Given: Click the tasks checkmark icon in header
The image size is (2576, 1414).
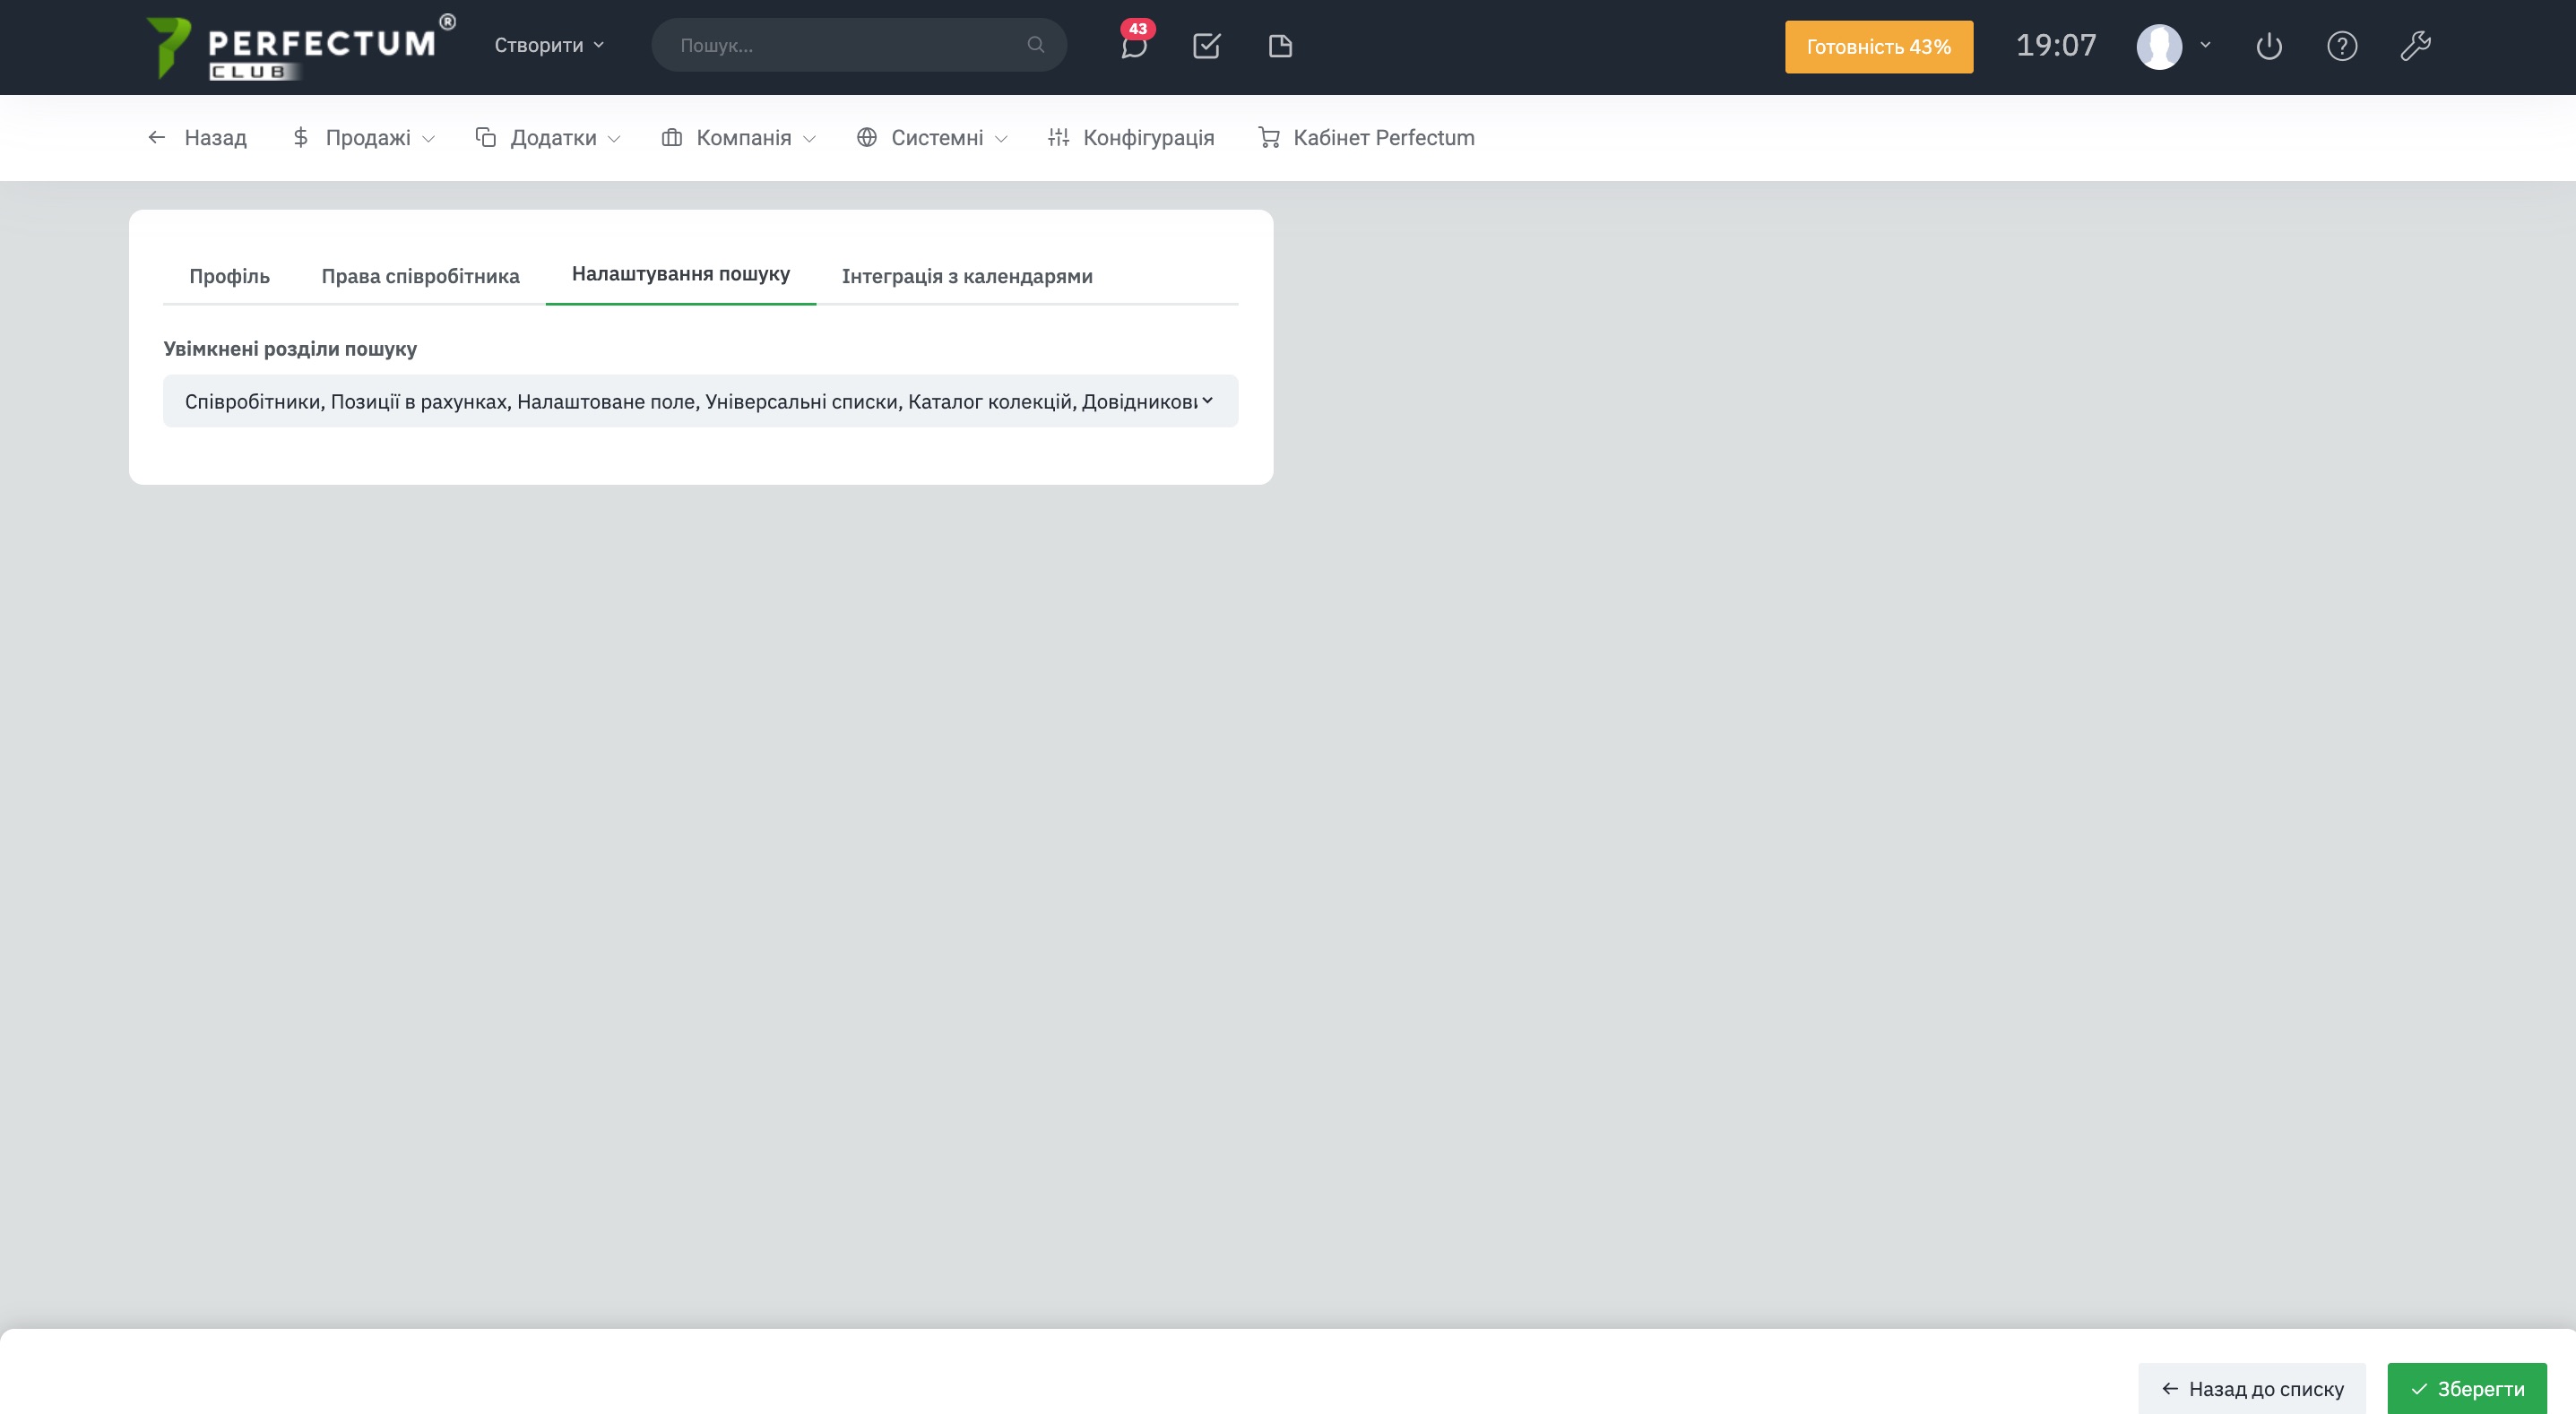Looking at the screenshot, I should (1206, 46).
